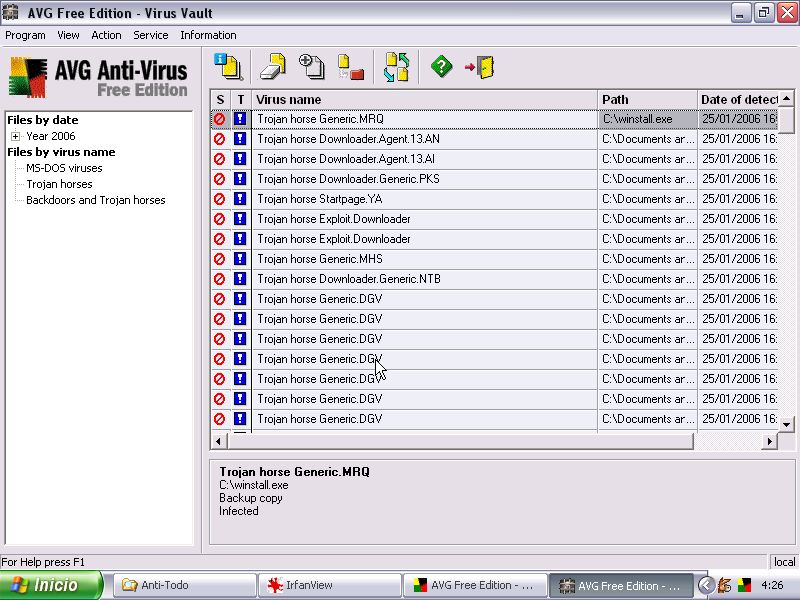Click the add file to vault icon

click(x=312, y=67)
